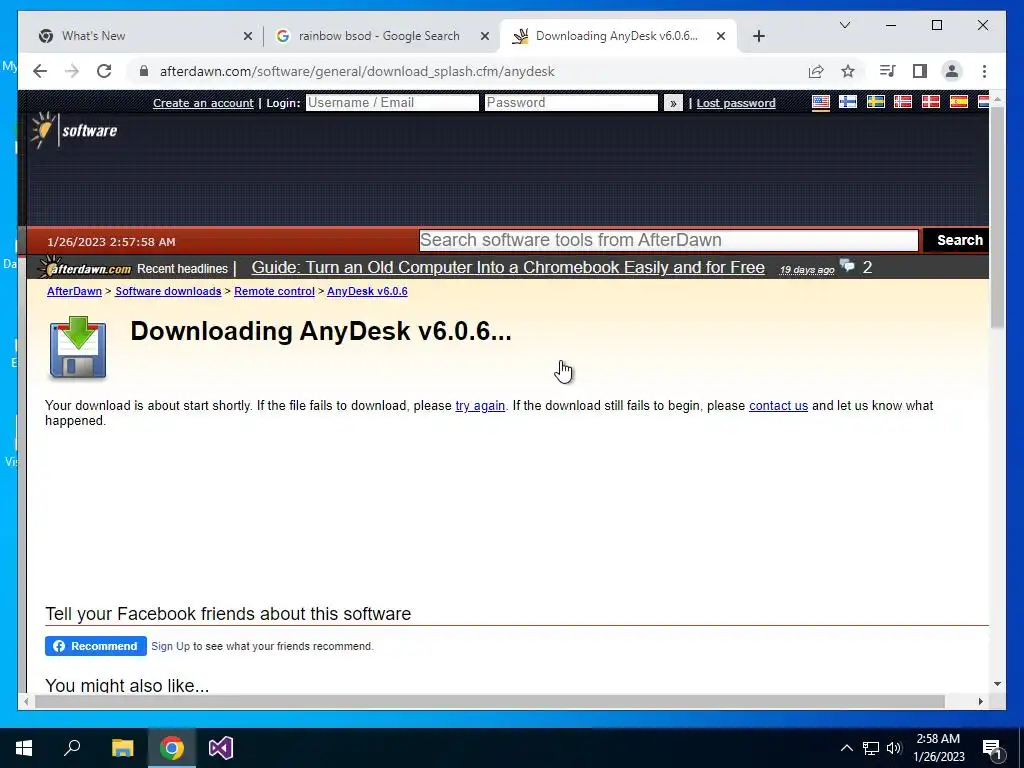
Task: Open Windows taskbar search
Action: click(x=72, y=748)
